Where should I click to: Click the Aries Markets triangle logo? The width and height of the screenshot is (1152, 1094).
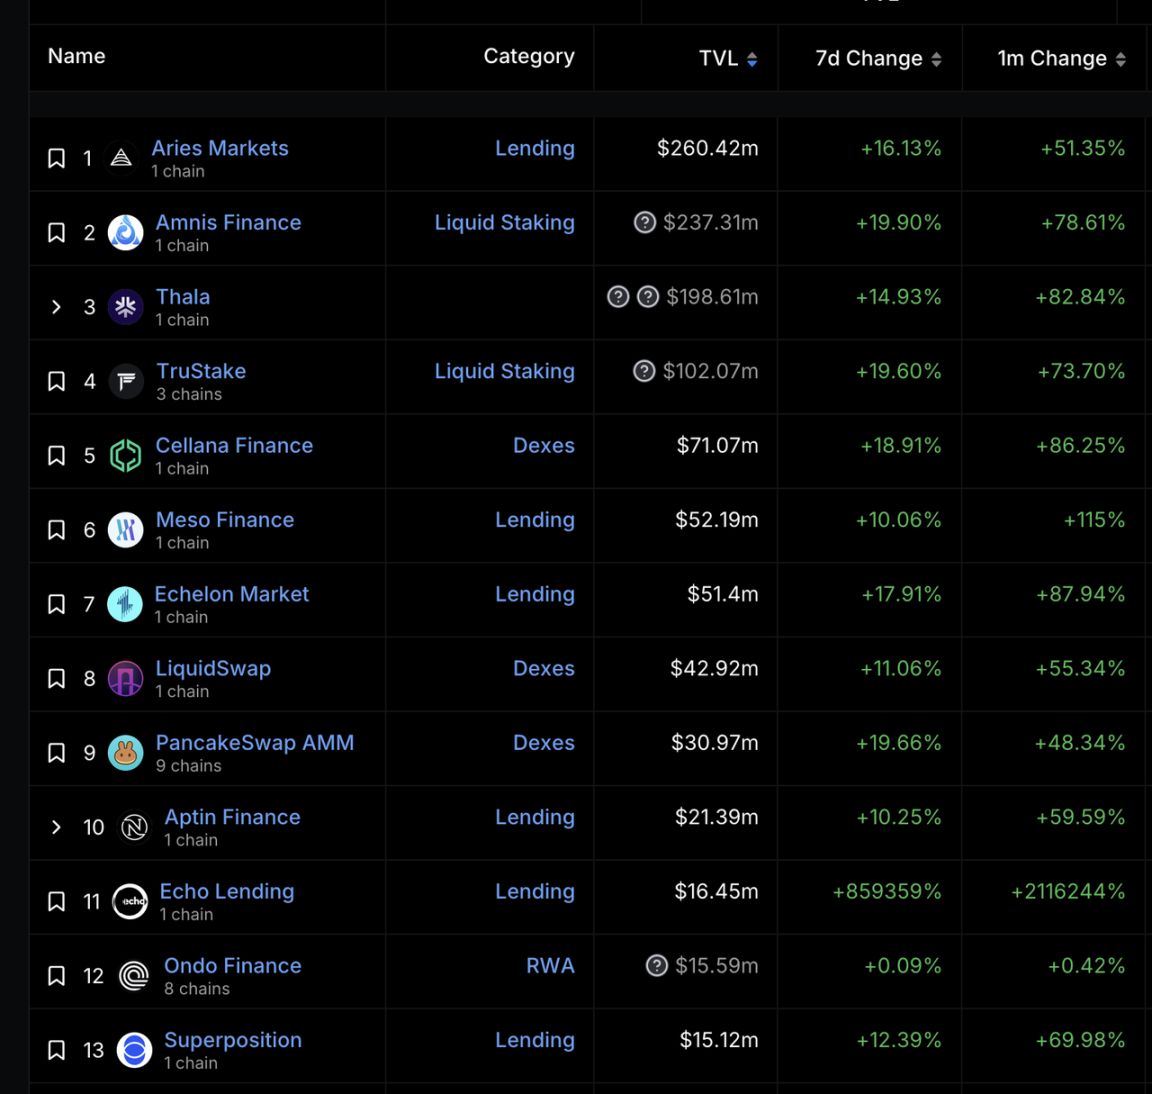pyautogui.click(x=121, y=158)
